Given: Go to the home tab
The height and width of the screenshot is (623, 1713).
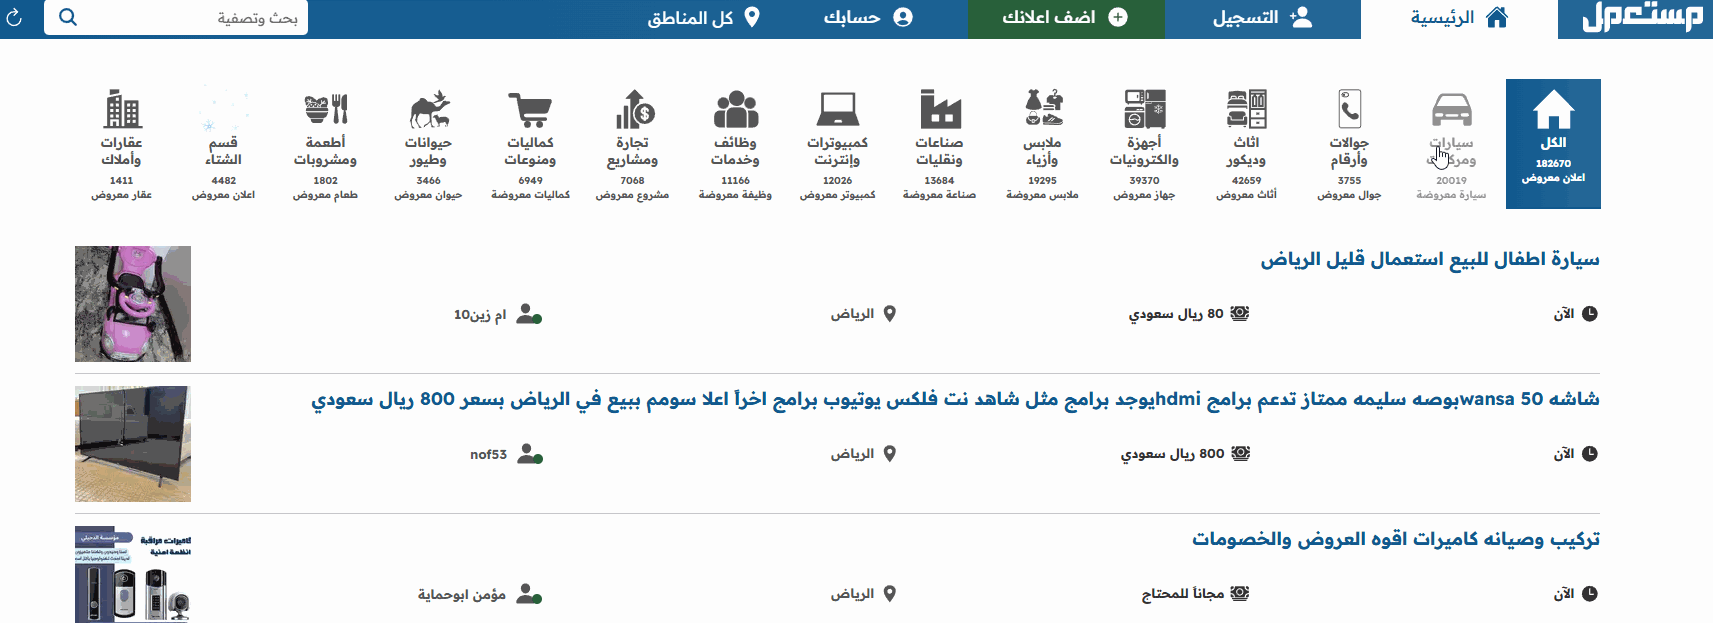Looking at the screenshot, I should click(x=1458, y=18).
